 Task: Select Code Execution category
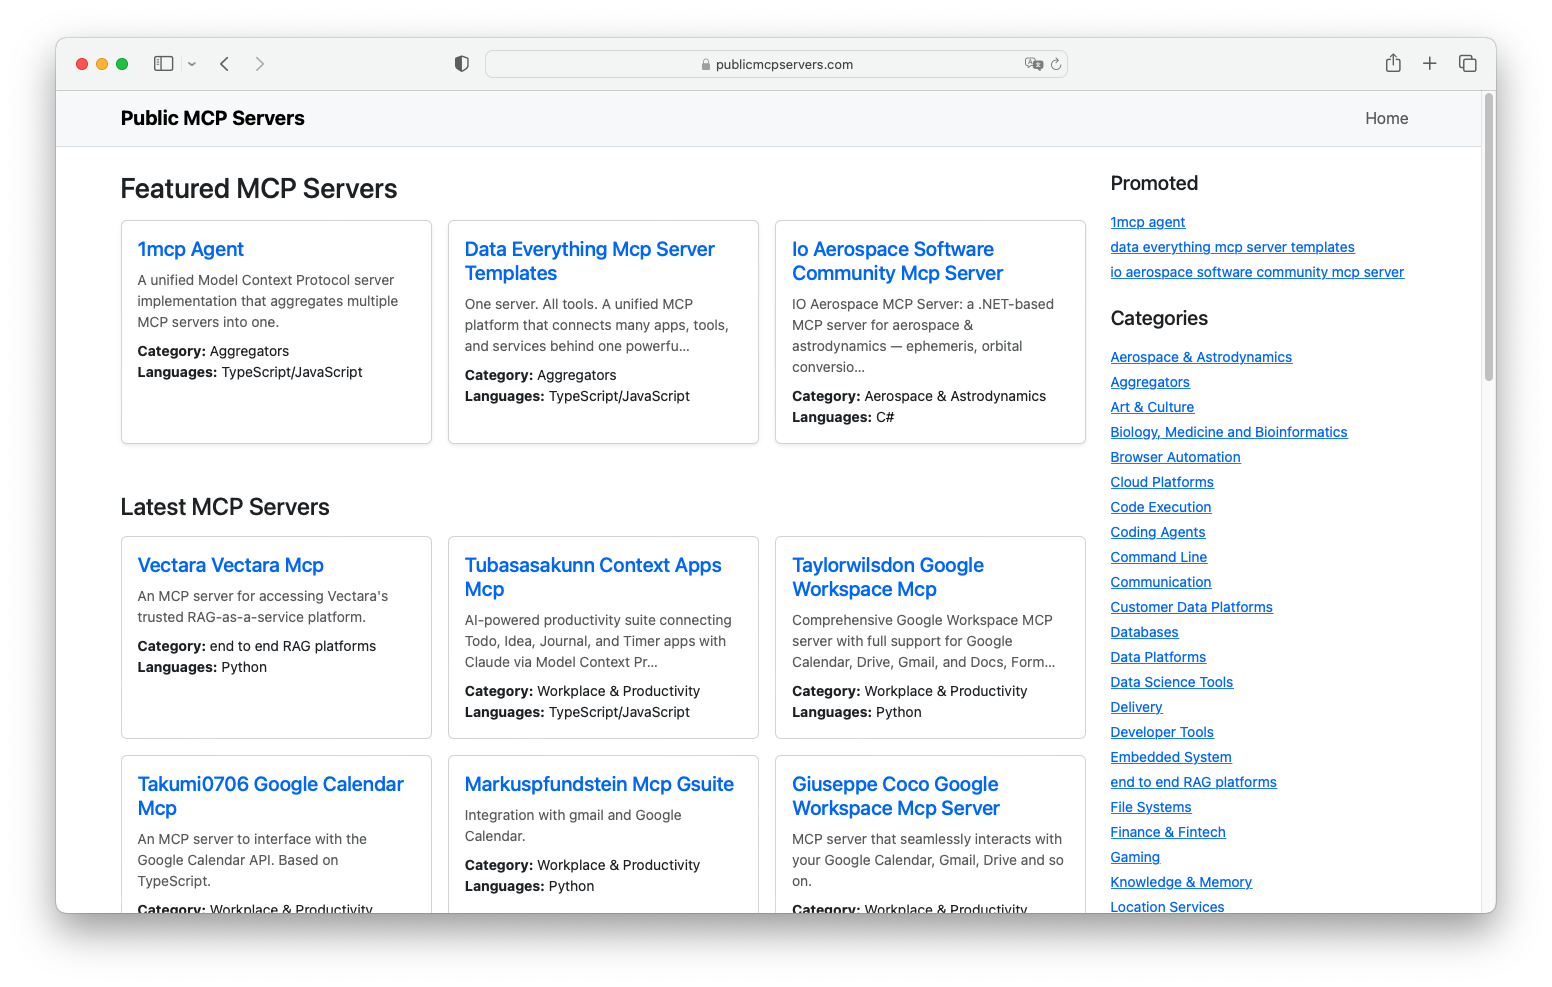click(x=1161, y=507)
